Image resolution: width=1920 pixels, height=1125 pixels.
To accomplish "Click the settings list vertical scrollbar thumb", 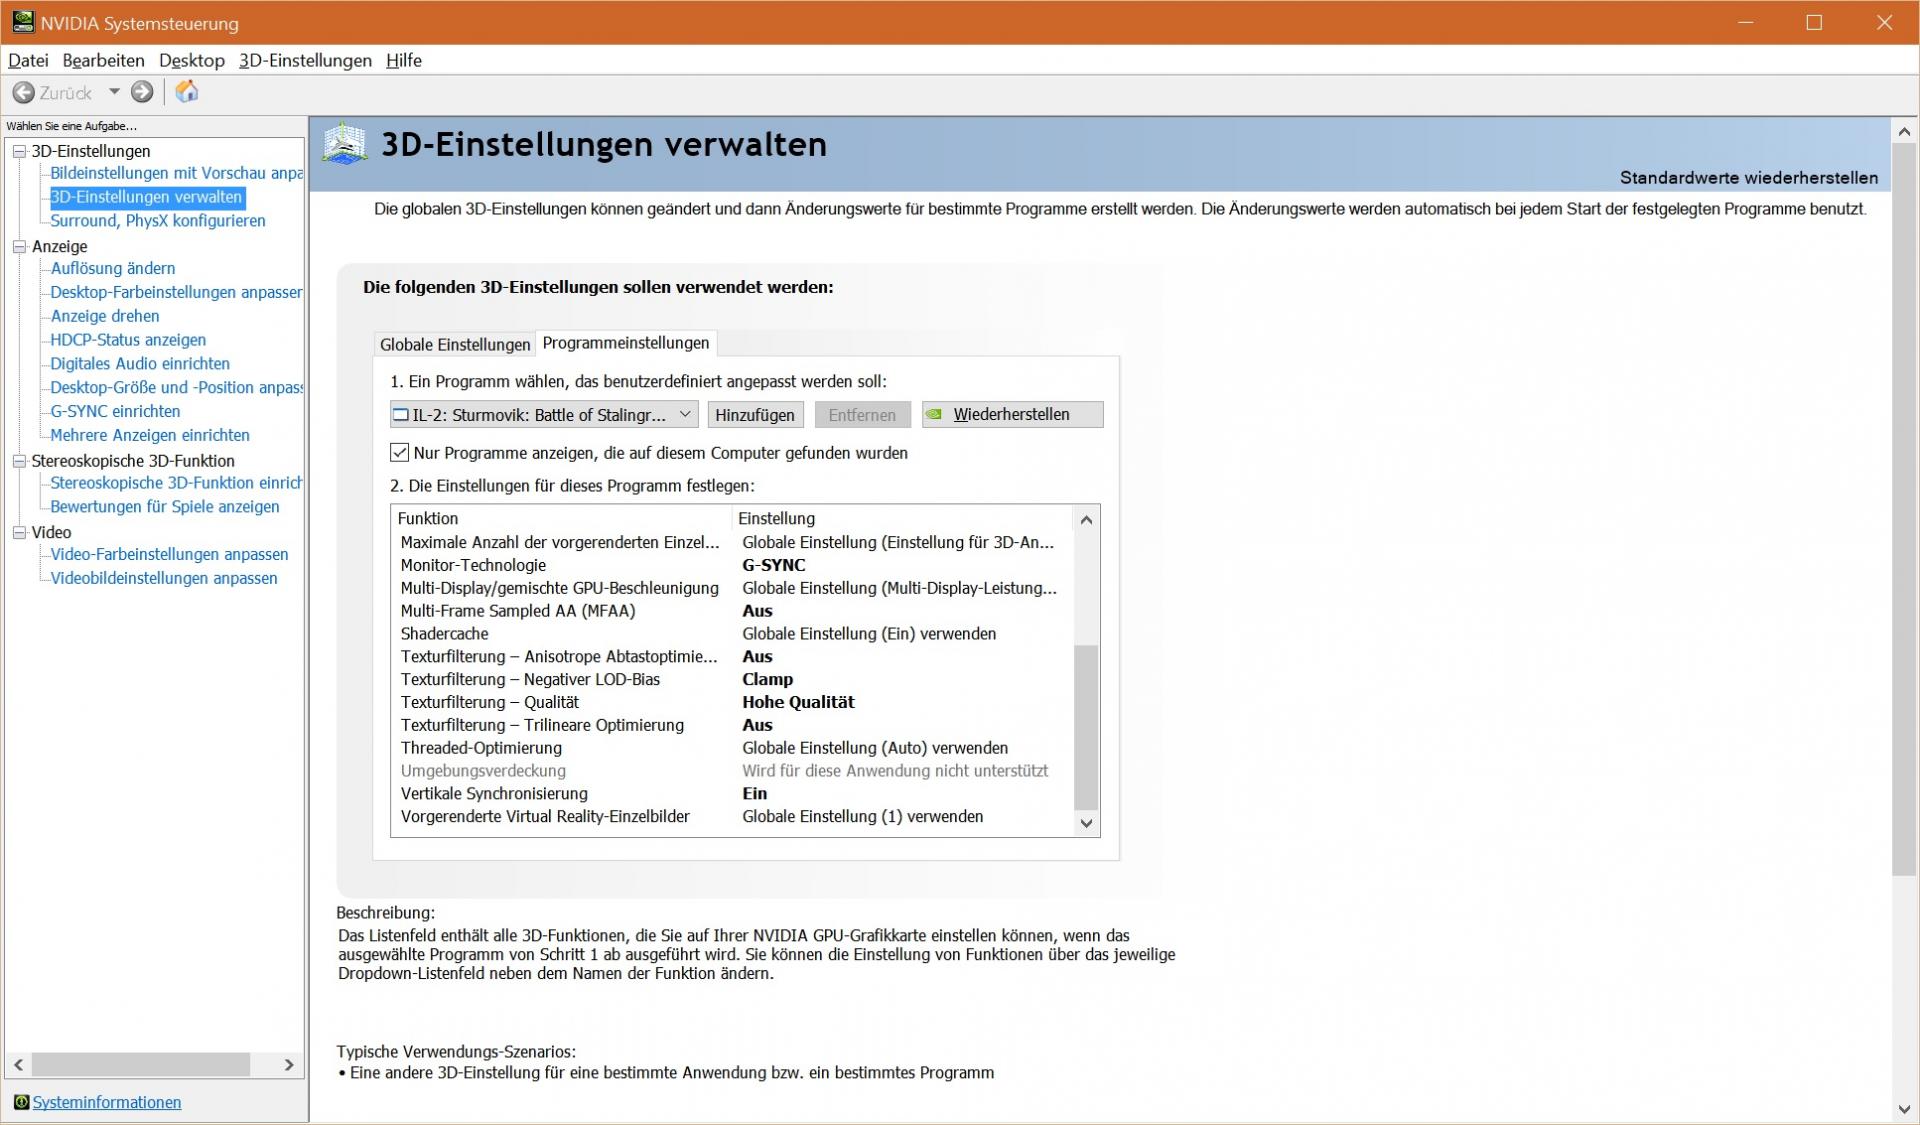I will tap(1086, 726).
